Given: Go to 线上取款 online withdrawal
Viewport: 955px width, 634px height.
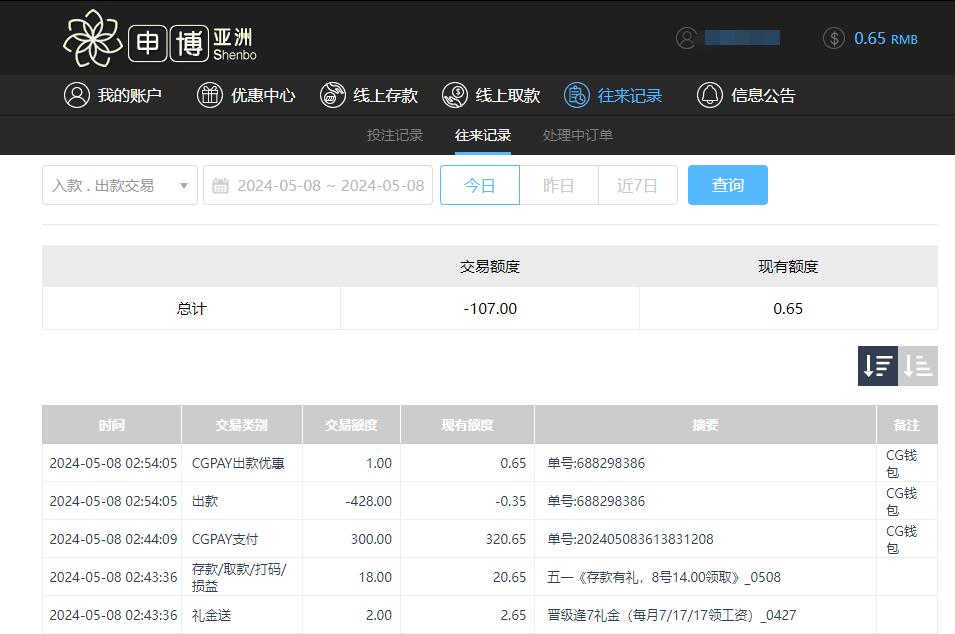Looking at the screenshot, I should click(491, 95).
